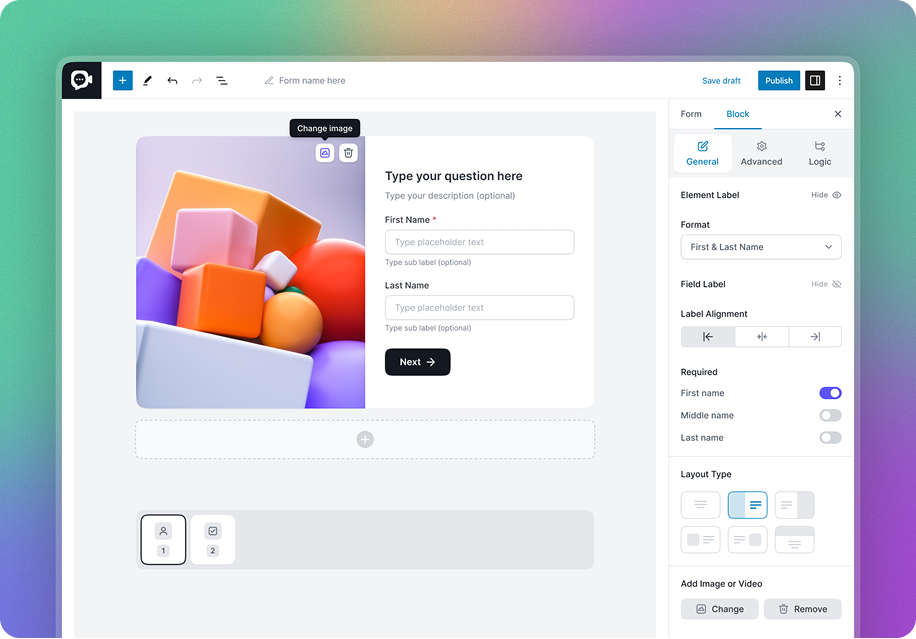Screen dimensions: 916x639
Task: Choose the small image right layout
Action: [x=748, y=540]
